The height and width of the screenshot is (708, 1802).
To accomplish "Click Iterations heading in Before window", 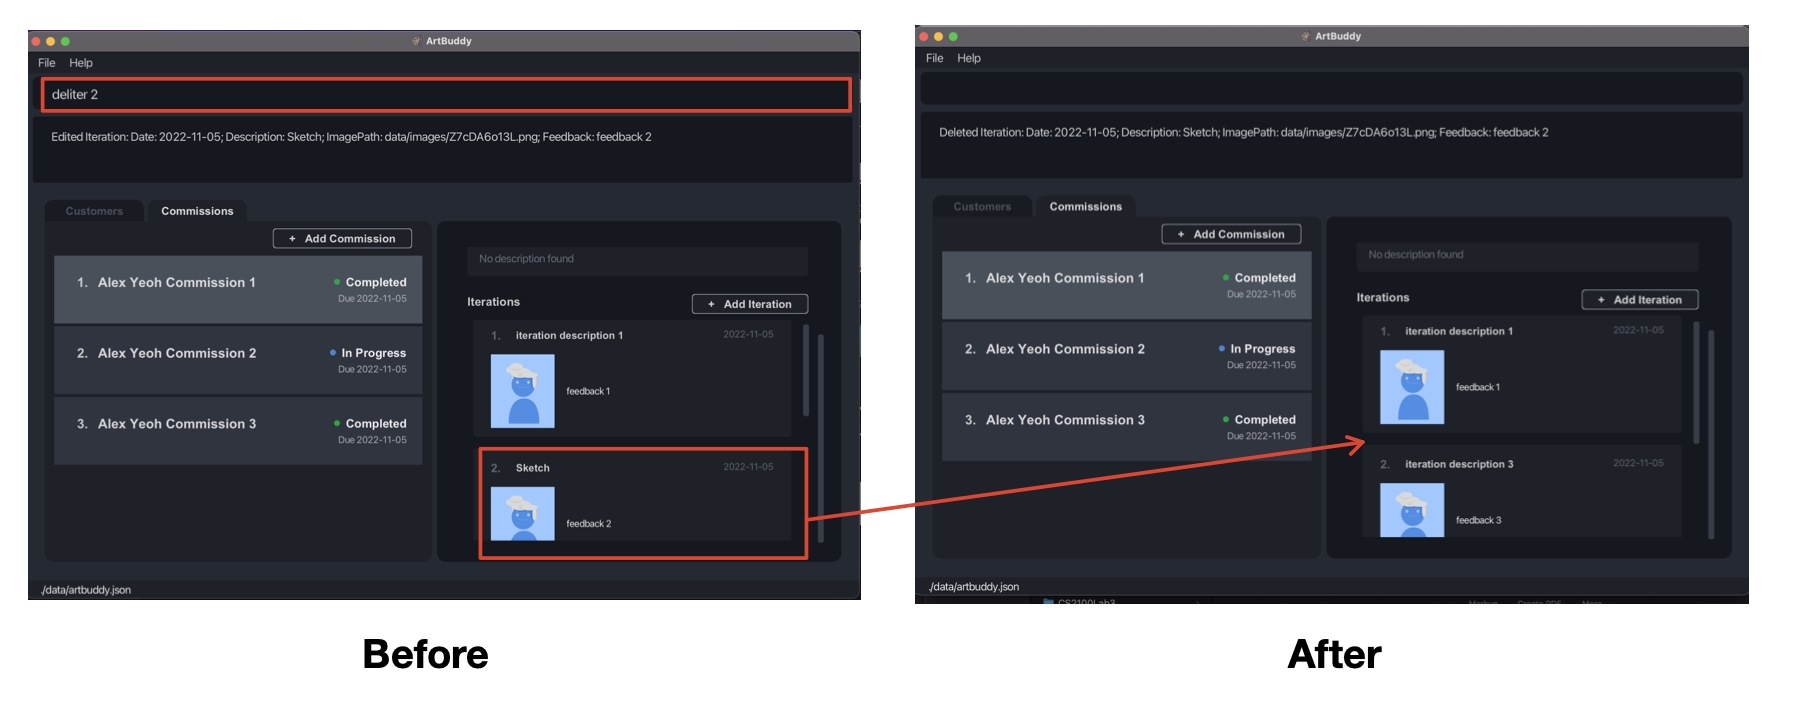I will click(493, 302).
